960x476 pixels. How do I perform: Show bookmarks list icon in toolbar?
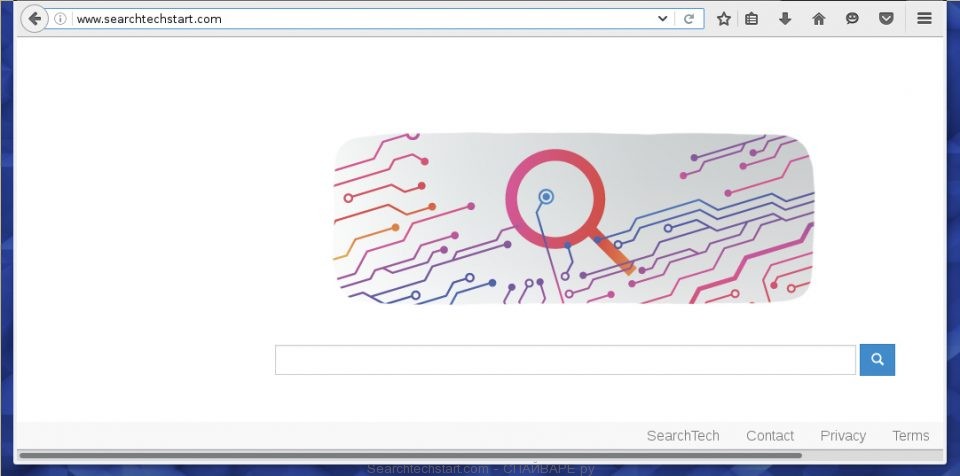pos(752,19)
